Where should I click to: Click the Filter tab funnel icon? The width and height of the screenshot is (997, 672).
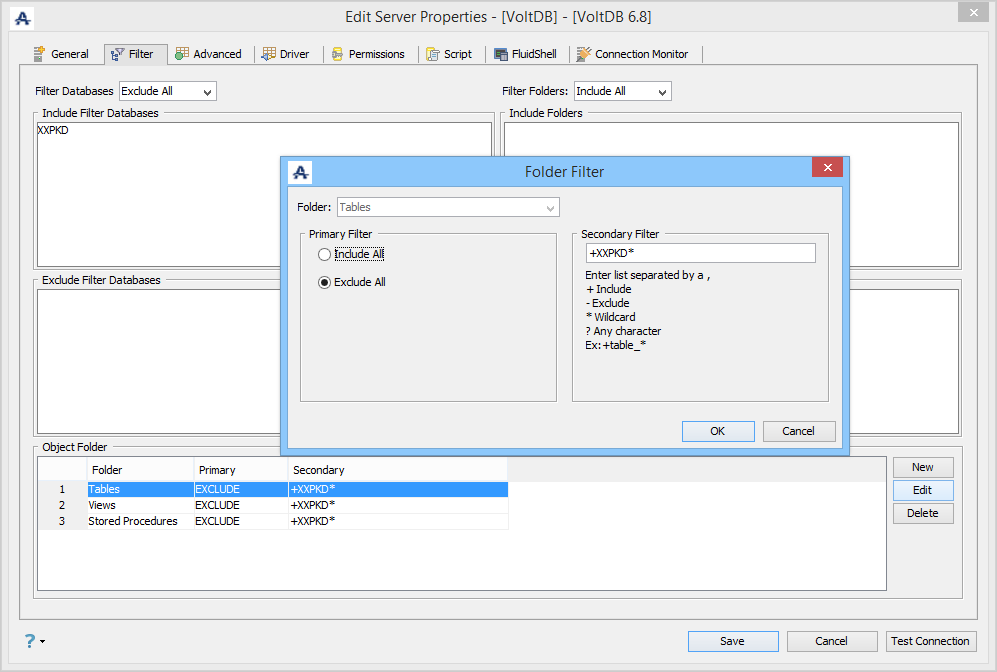[117, 55]
